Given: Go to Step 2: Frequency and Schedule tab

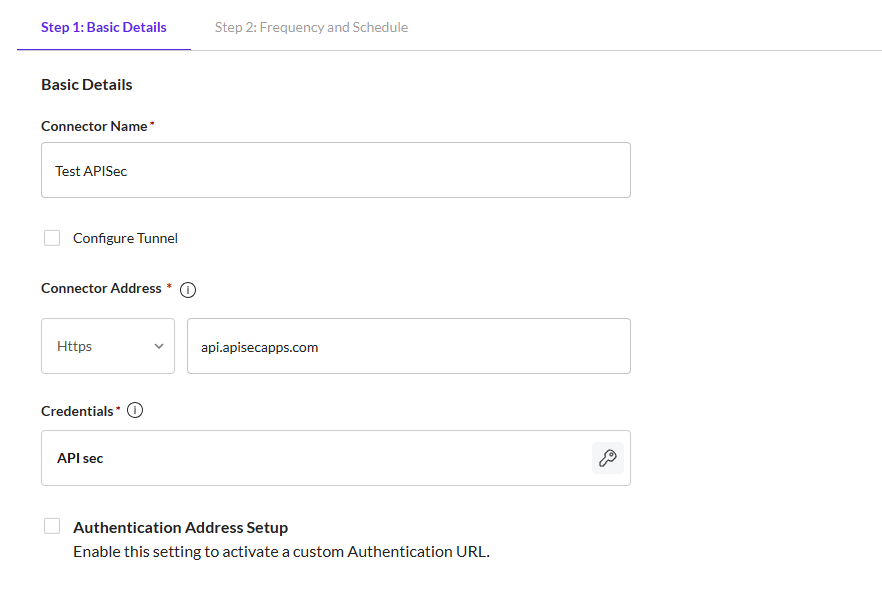Looking at the screenshot, I should pyautogui.click(x=311, y=27).
